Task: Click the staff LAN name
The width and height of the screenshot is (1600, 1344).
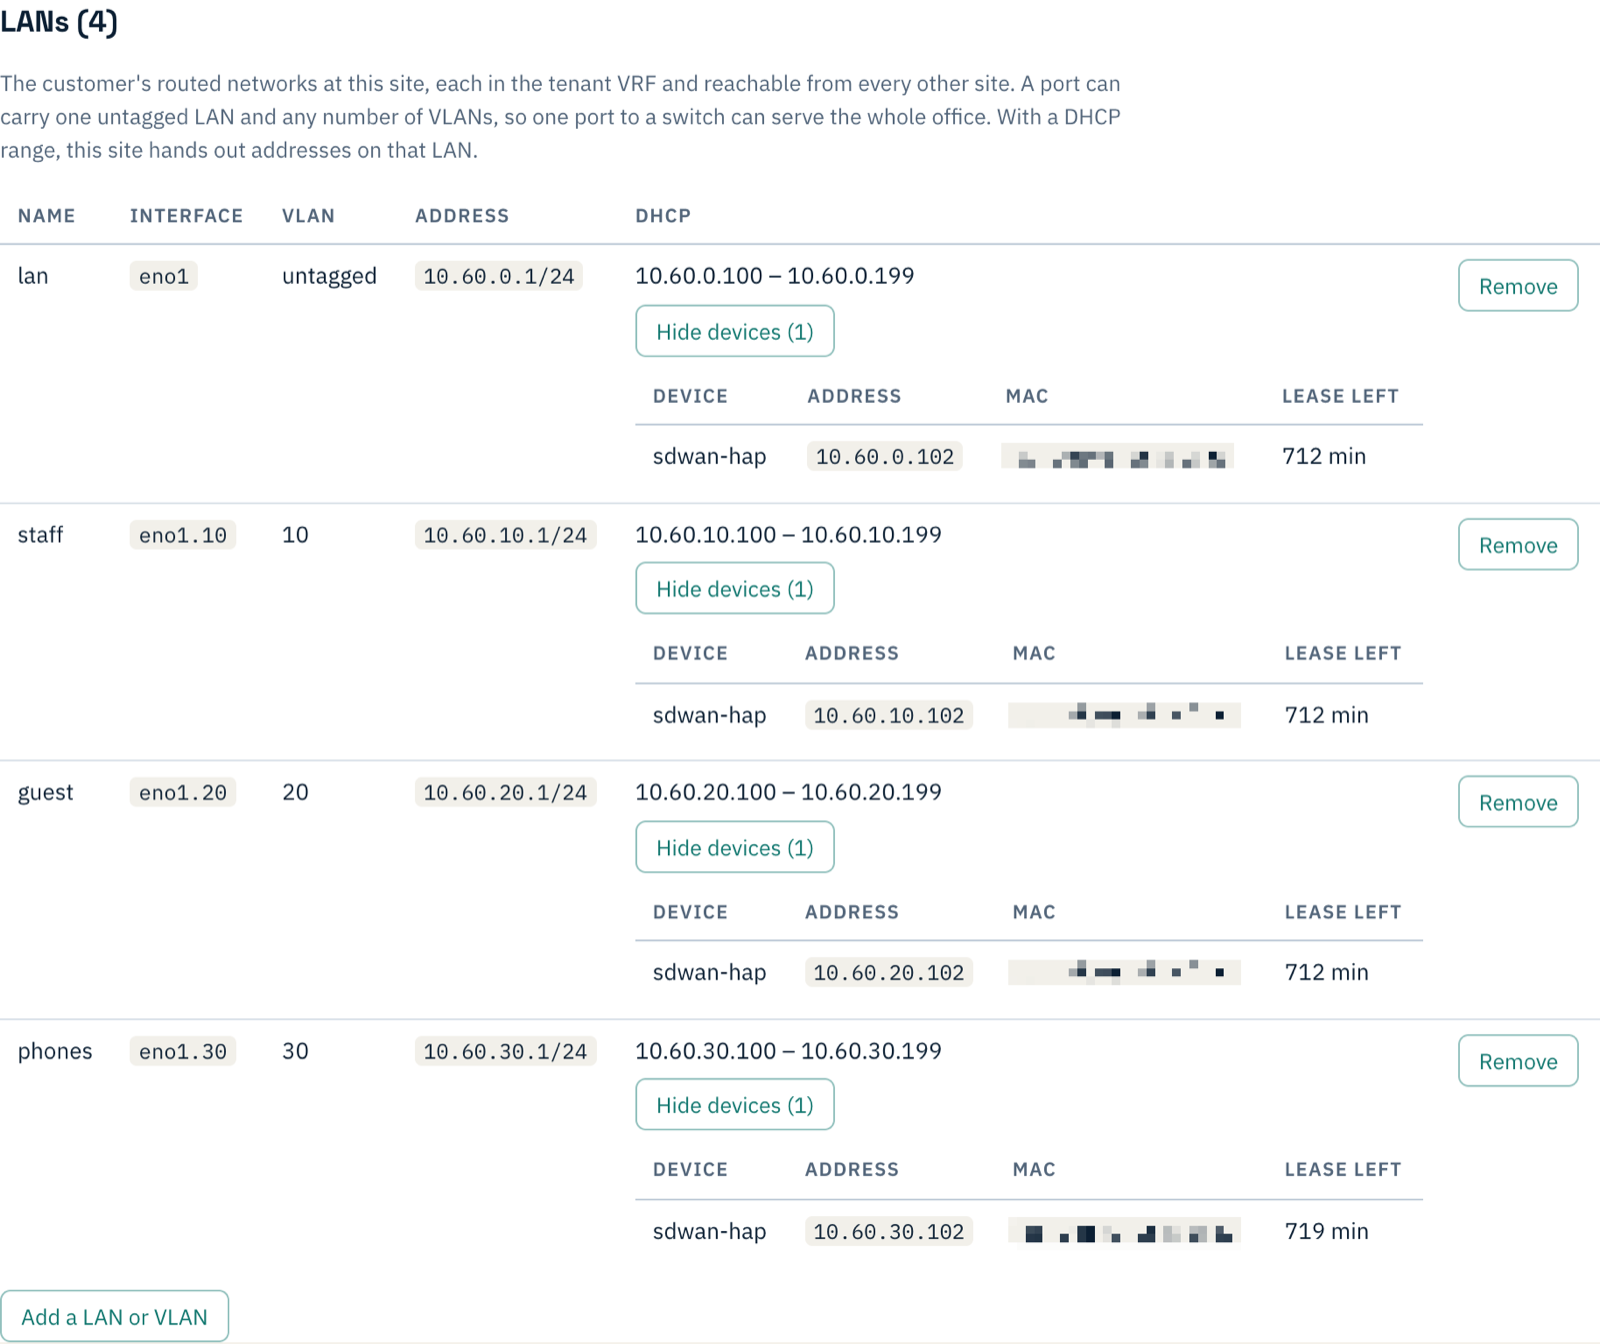Action: (x=40, y=534)
